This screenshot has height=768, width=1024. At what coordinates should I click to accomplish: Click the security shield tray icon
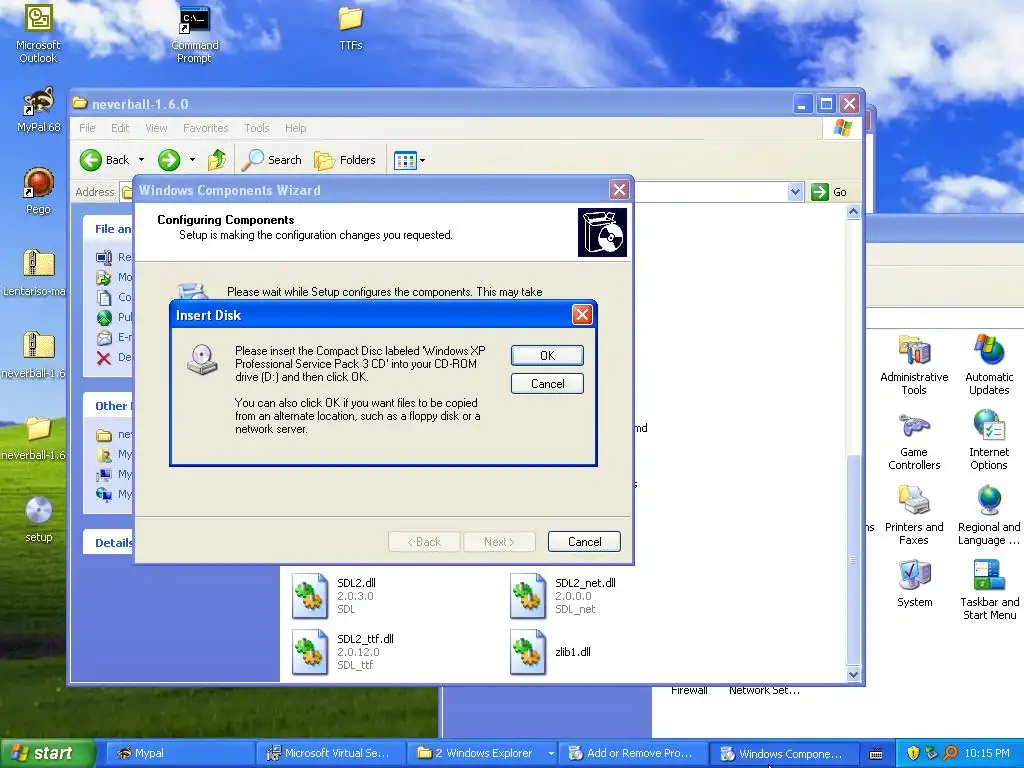(913, 753)
